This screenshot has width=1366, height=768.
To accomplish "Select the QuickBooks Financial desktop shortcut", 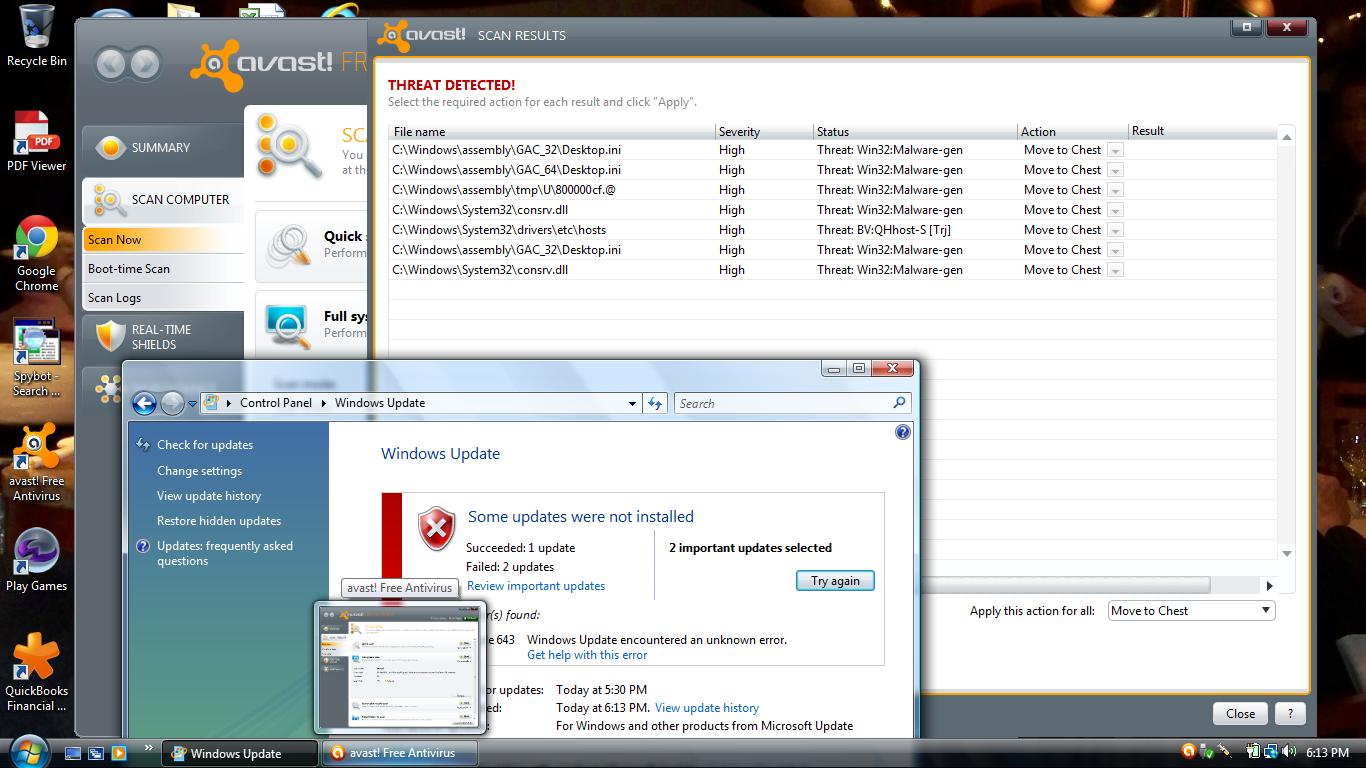I will (36, 672).
